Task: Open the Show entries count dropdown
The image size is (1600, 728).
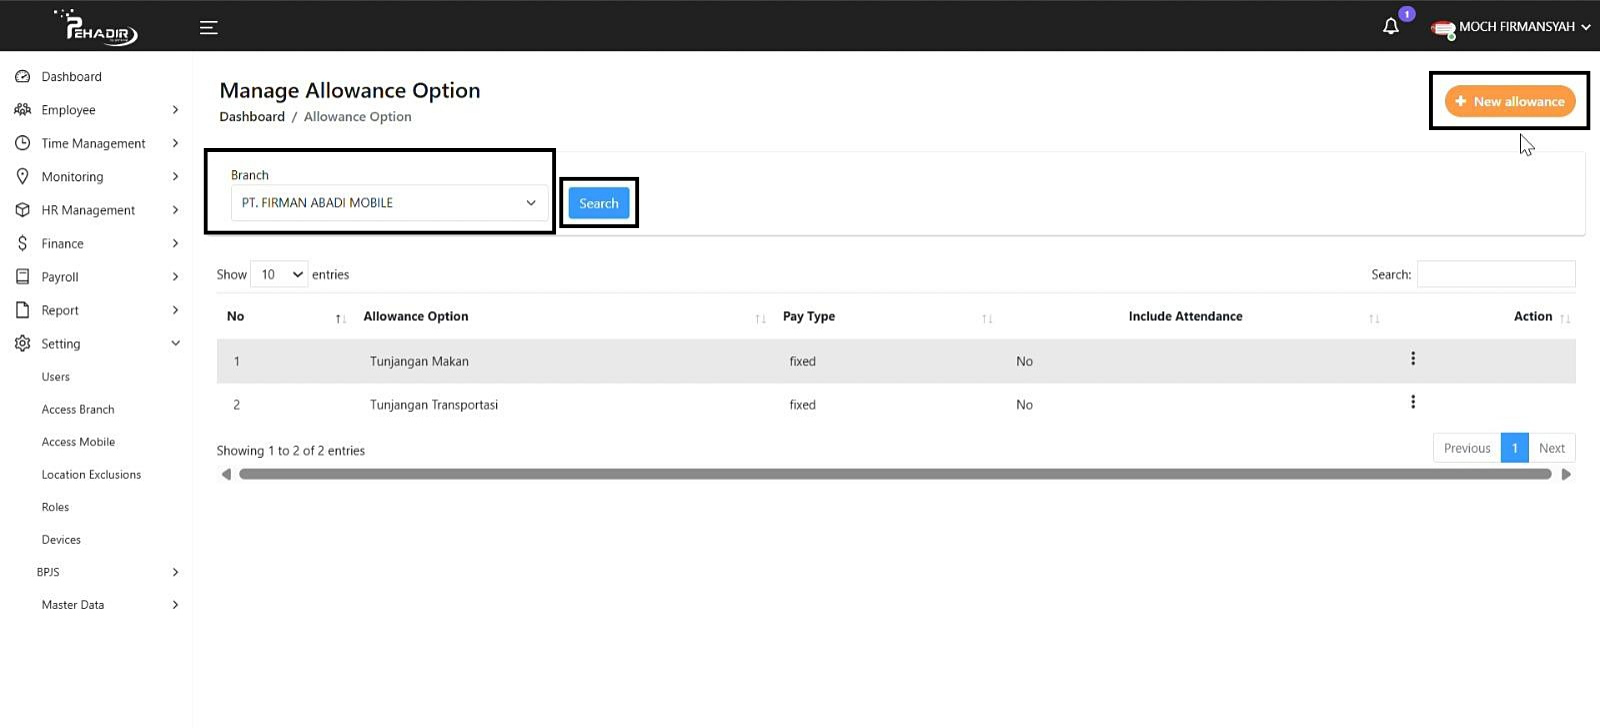Action: point(279,274)
